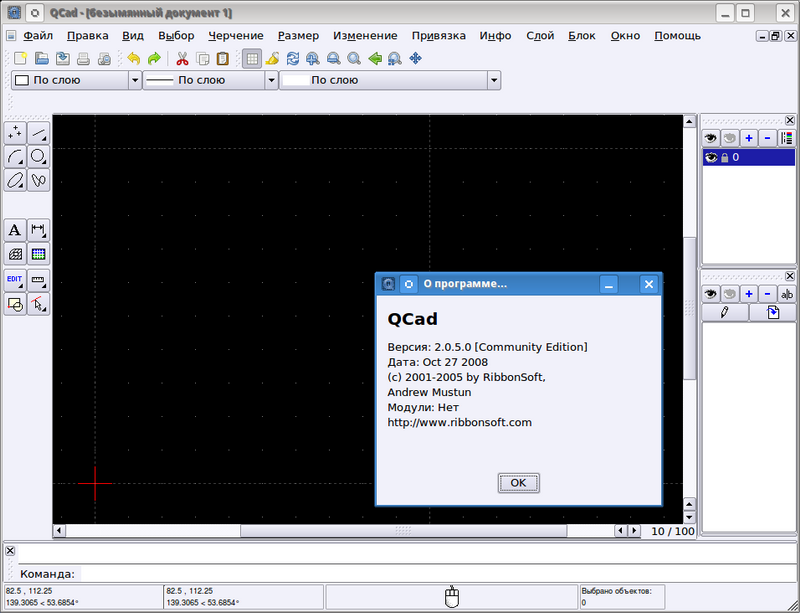Open the Помощь menu
The height and width of the screenshot is (613, 800).
[678, 36]
